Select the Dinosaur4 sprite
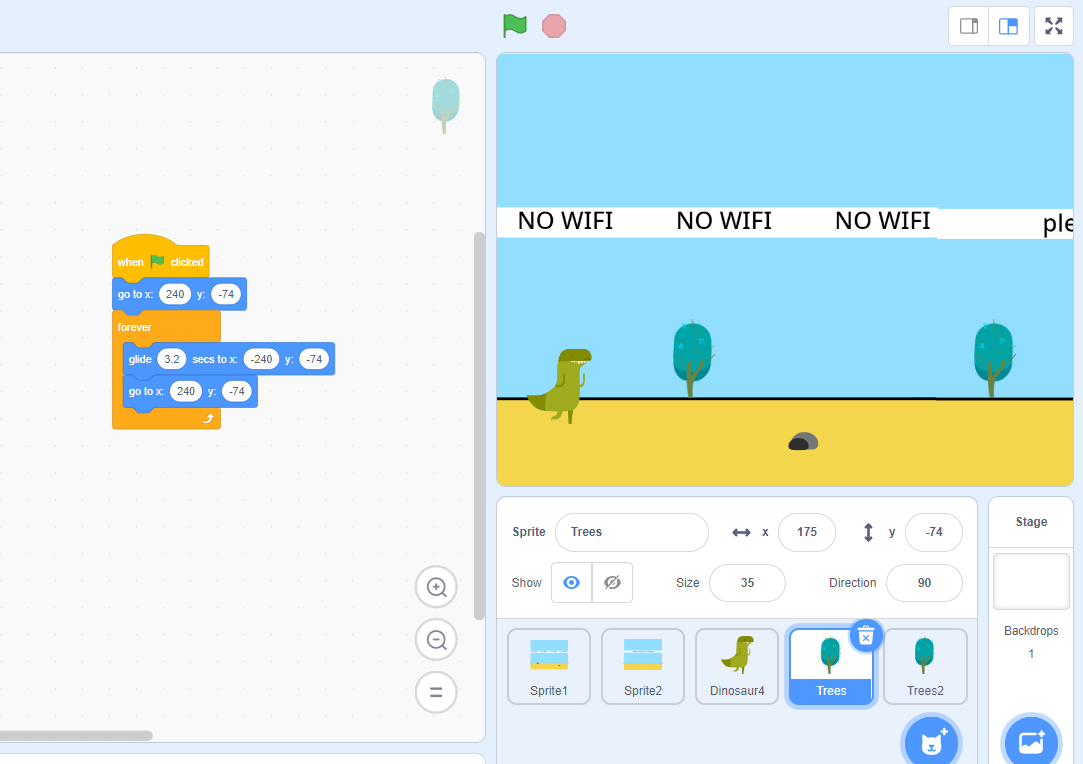 coord(737,665)
